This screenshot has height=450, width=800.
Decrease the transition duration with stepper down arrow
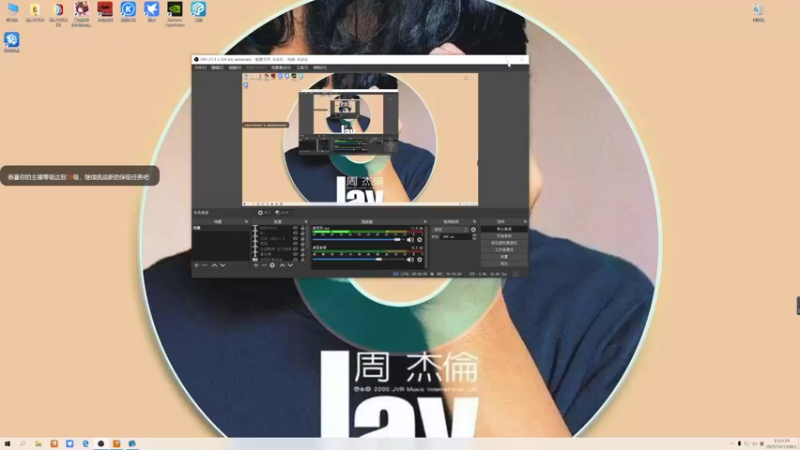click(474, 238)
